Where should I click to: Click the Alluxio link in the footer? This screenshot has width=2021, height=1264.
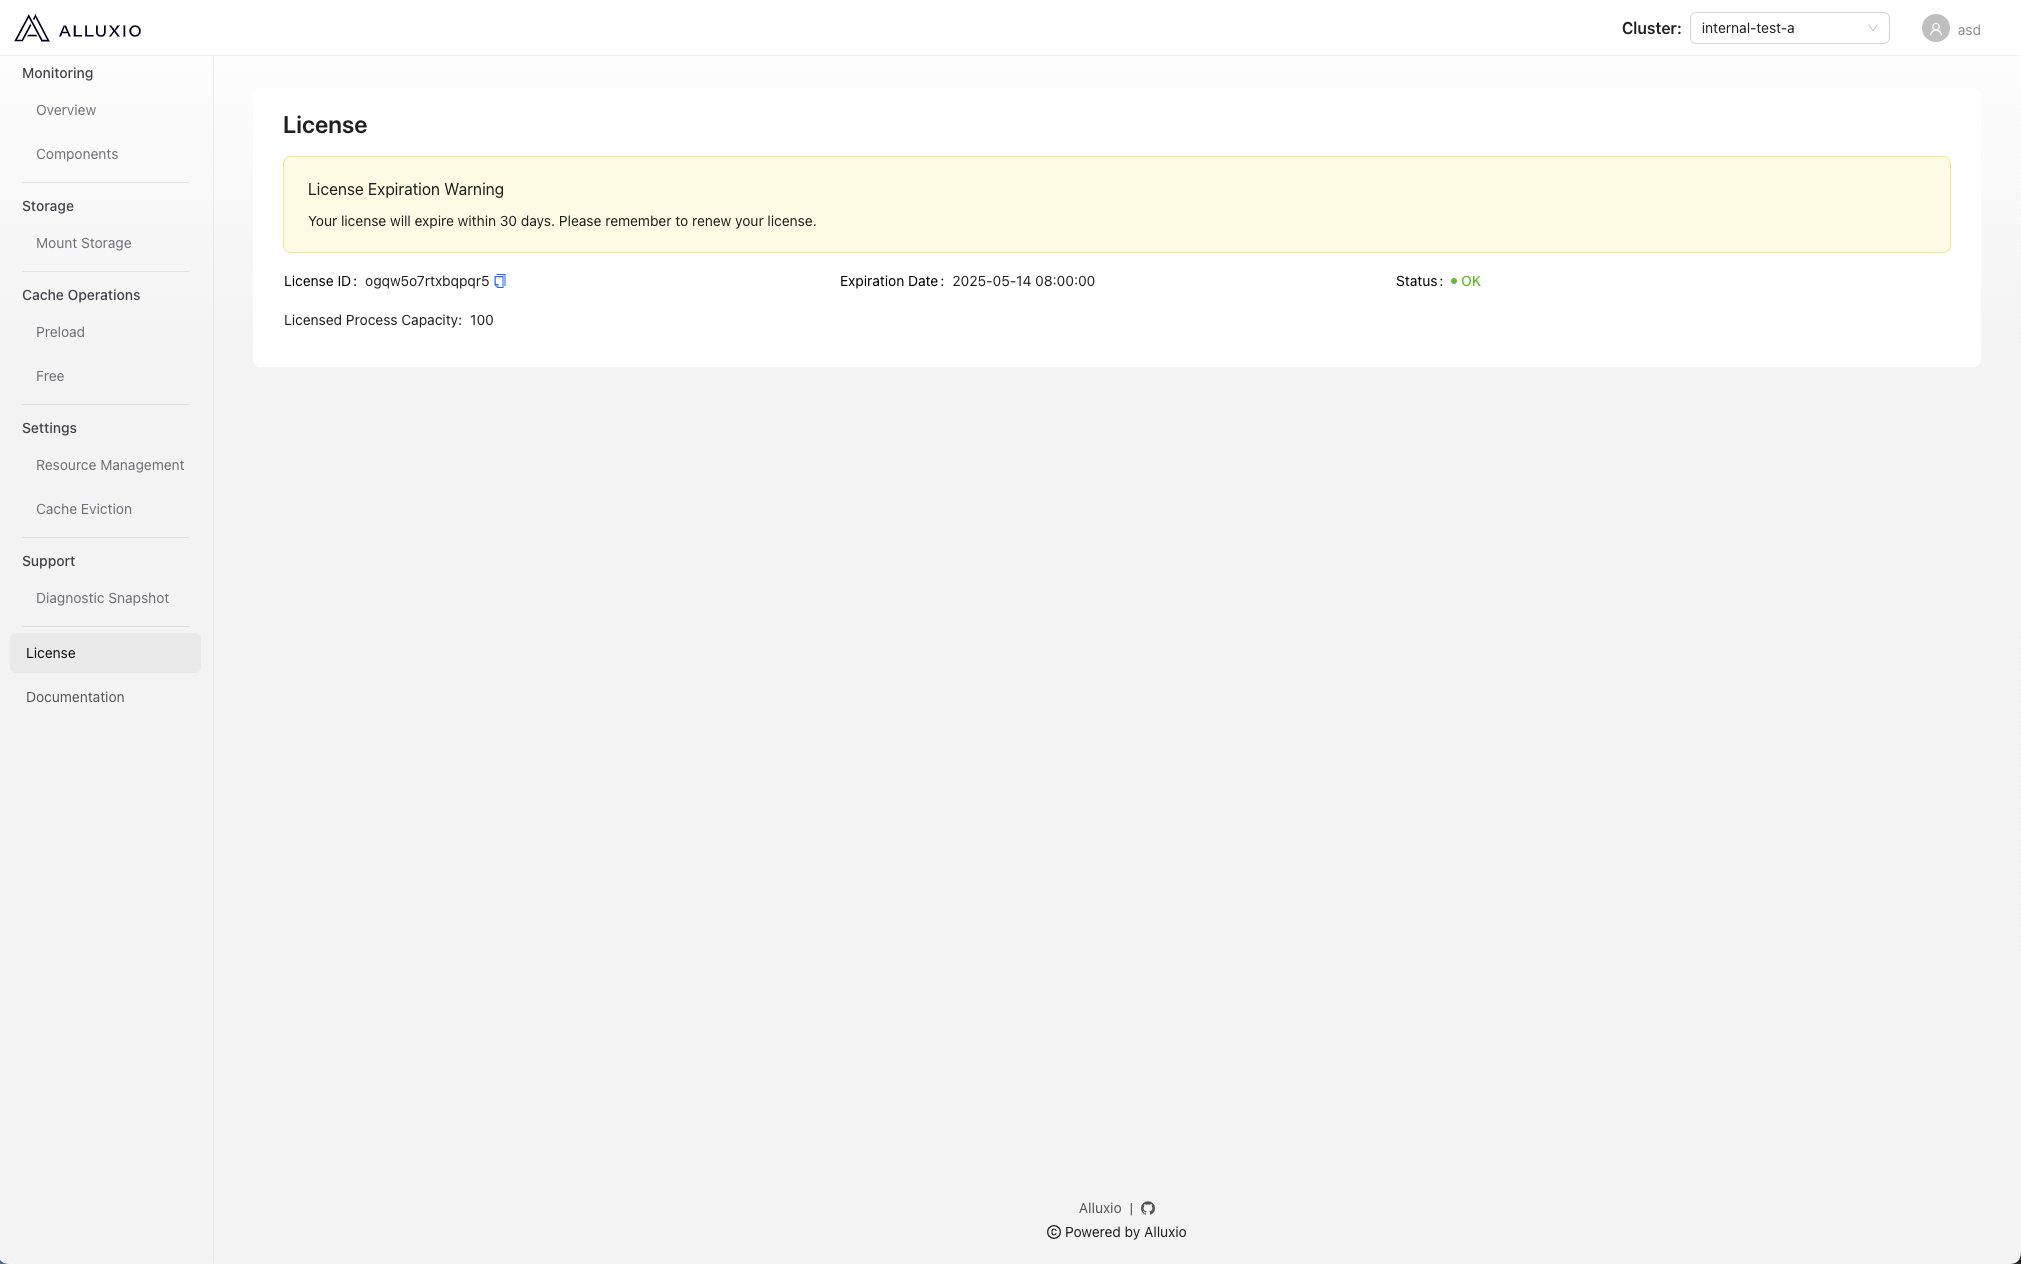(1100, 1208)
